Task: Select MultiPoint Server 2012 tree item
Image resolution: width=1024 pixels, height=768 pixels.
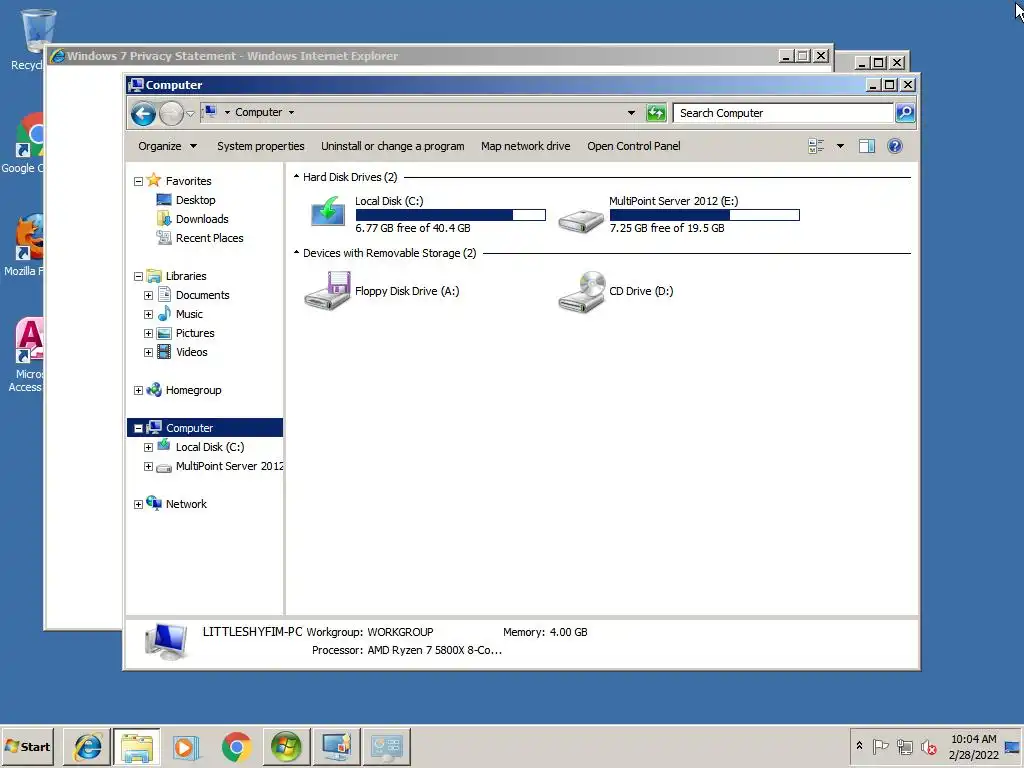Action: [x=229, y=466]
